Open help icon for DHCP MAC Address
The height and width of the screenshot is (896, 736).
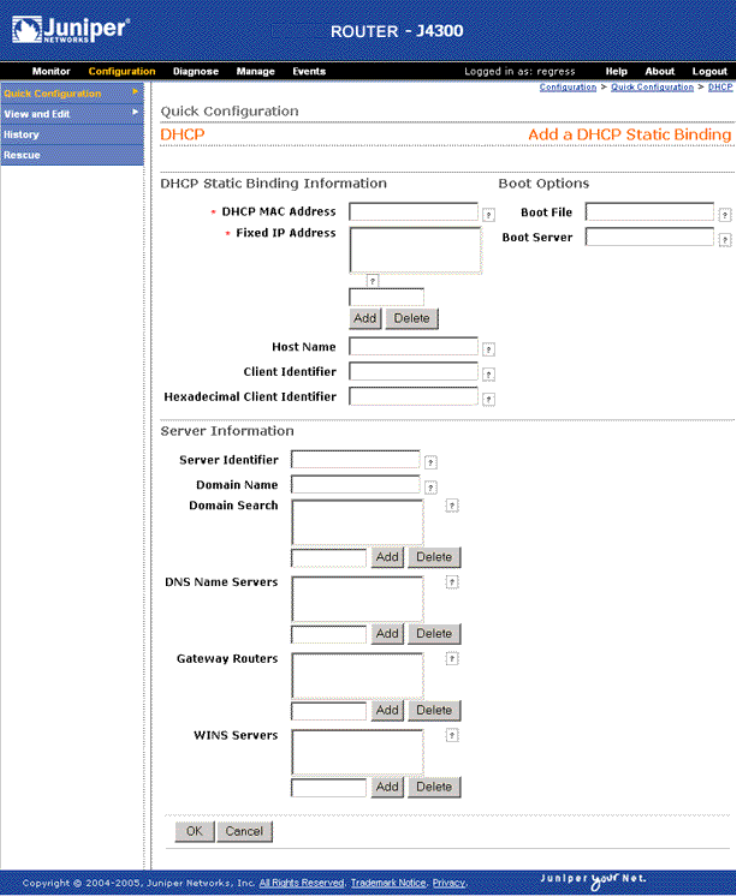point(489,215)
